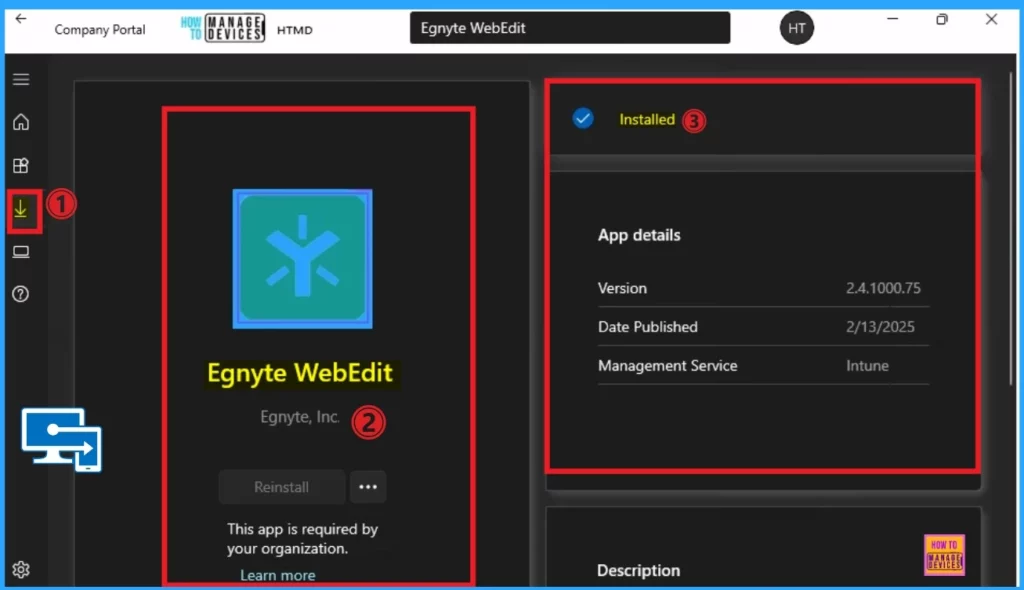Screen dimensions: 1024x590
Task: Open Downloads & updates icon
Action: (x=21, y=209)
